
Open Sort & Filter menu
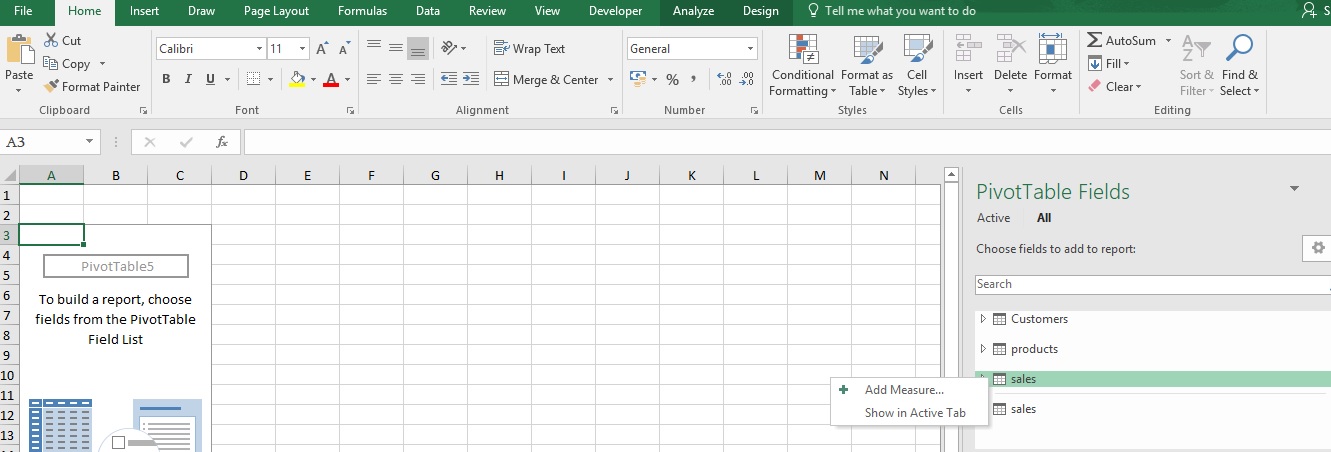(x=1196, y=66)
